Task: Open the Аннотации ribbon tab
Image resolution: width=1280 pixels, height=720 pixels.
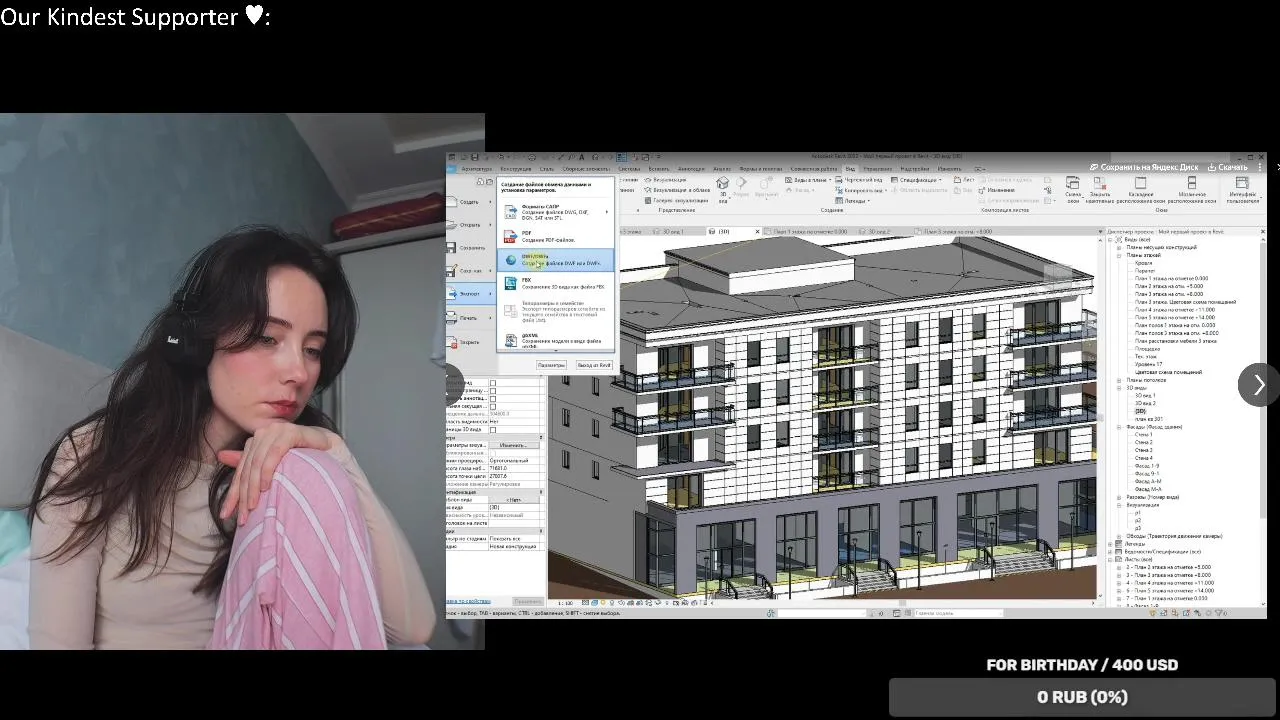Action: (x=691, y=169)
